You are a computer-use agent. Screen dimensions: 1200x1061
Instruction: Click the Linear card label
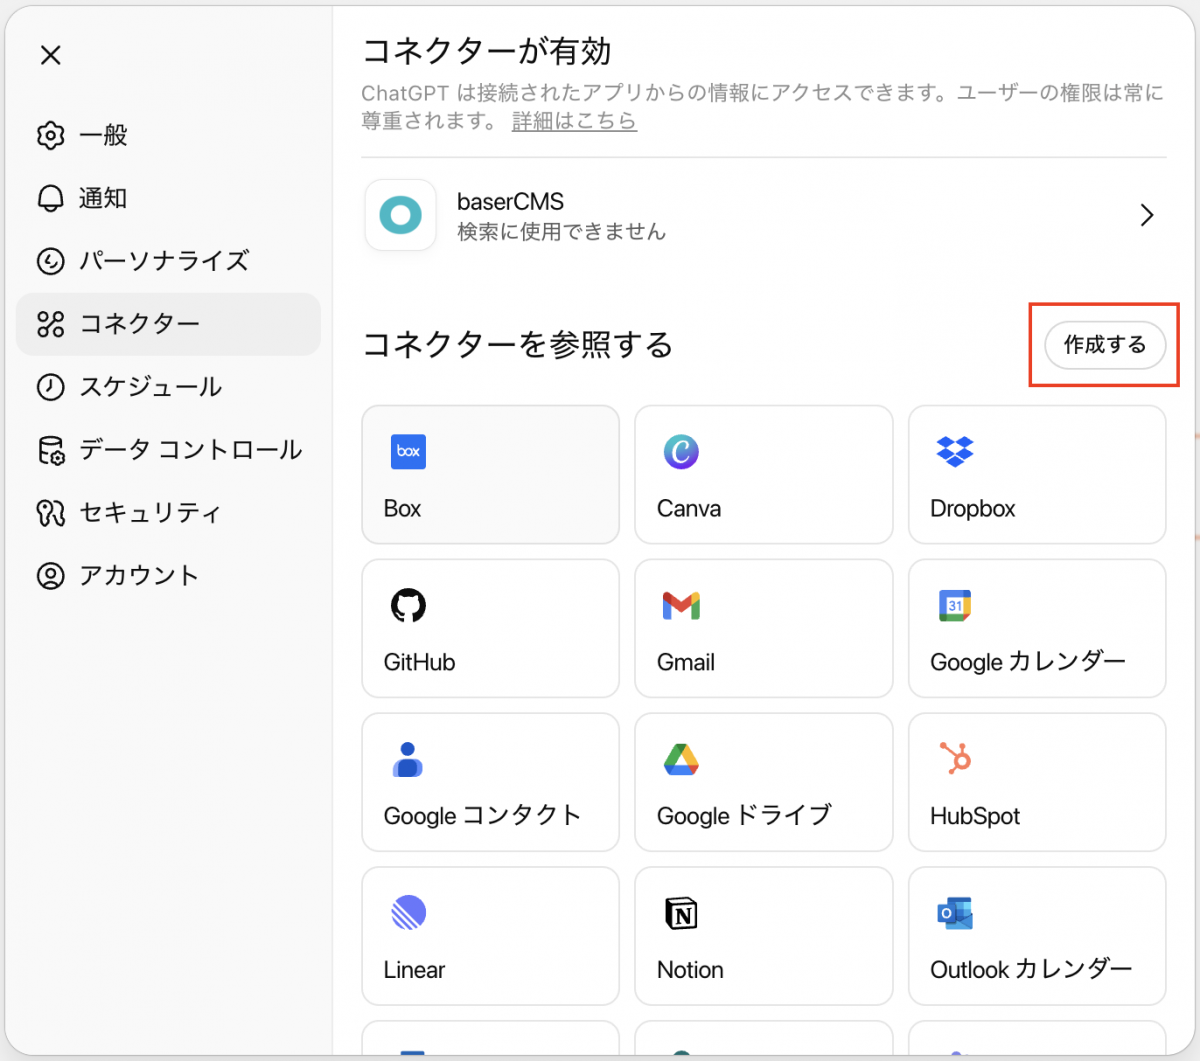point(414,970)
